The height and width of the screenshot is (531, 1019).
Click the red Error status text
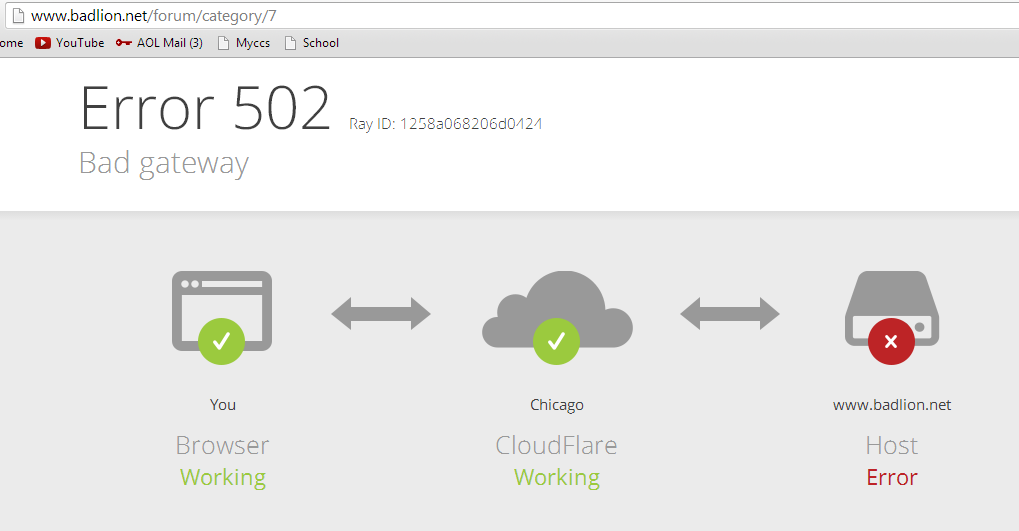[892, 478]
